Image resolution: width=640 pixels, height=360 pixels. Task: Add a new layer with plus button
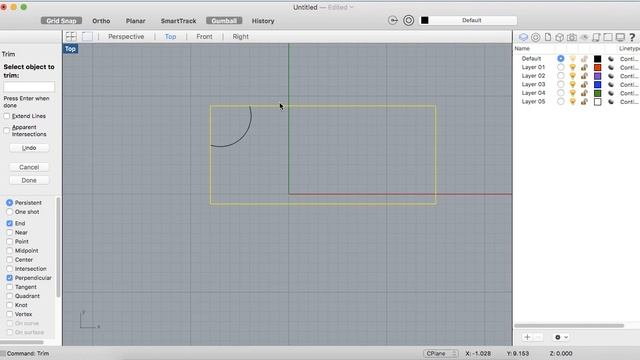coord(527,337)
